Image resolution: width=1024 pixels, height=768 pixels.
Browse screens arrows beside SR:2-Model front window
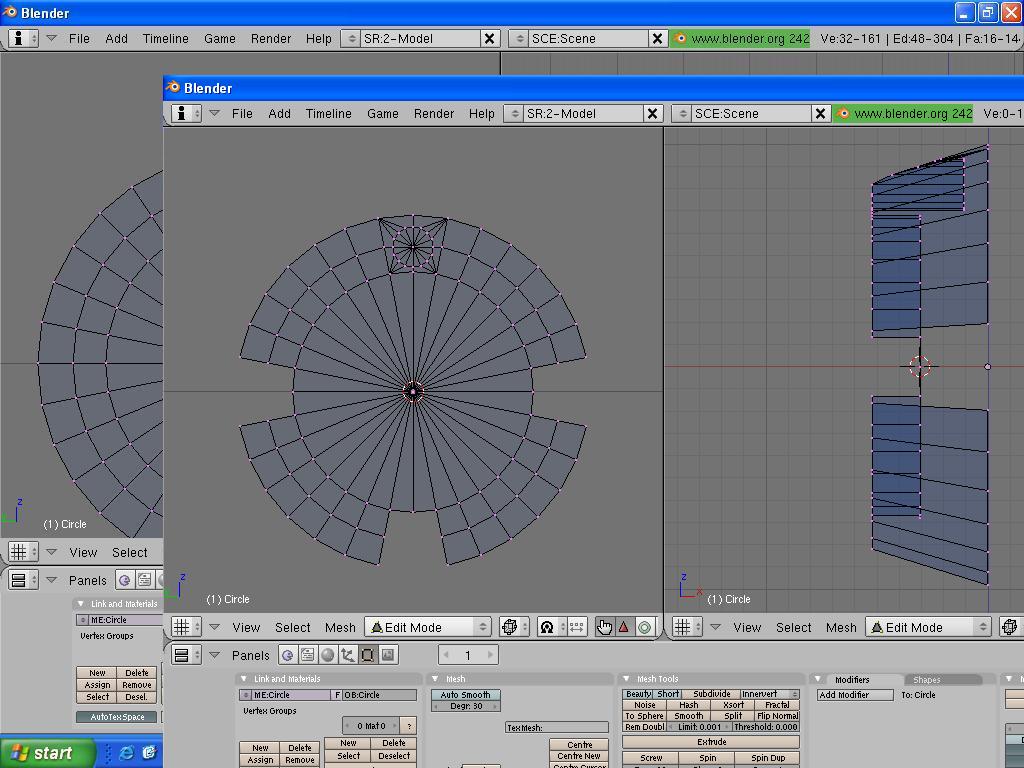515,114
